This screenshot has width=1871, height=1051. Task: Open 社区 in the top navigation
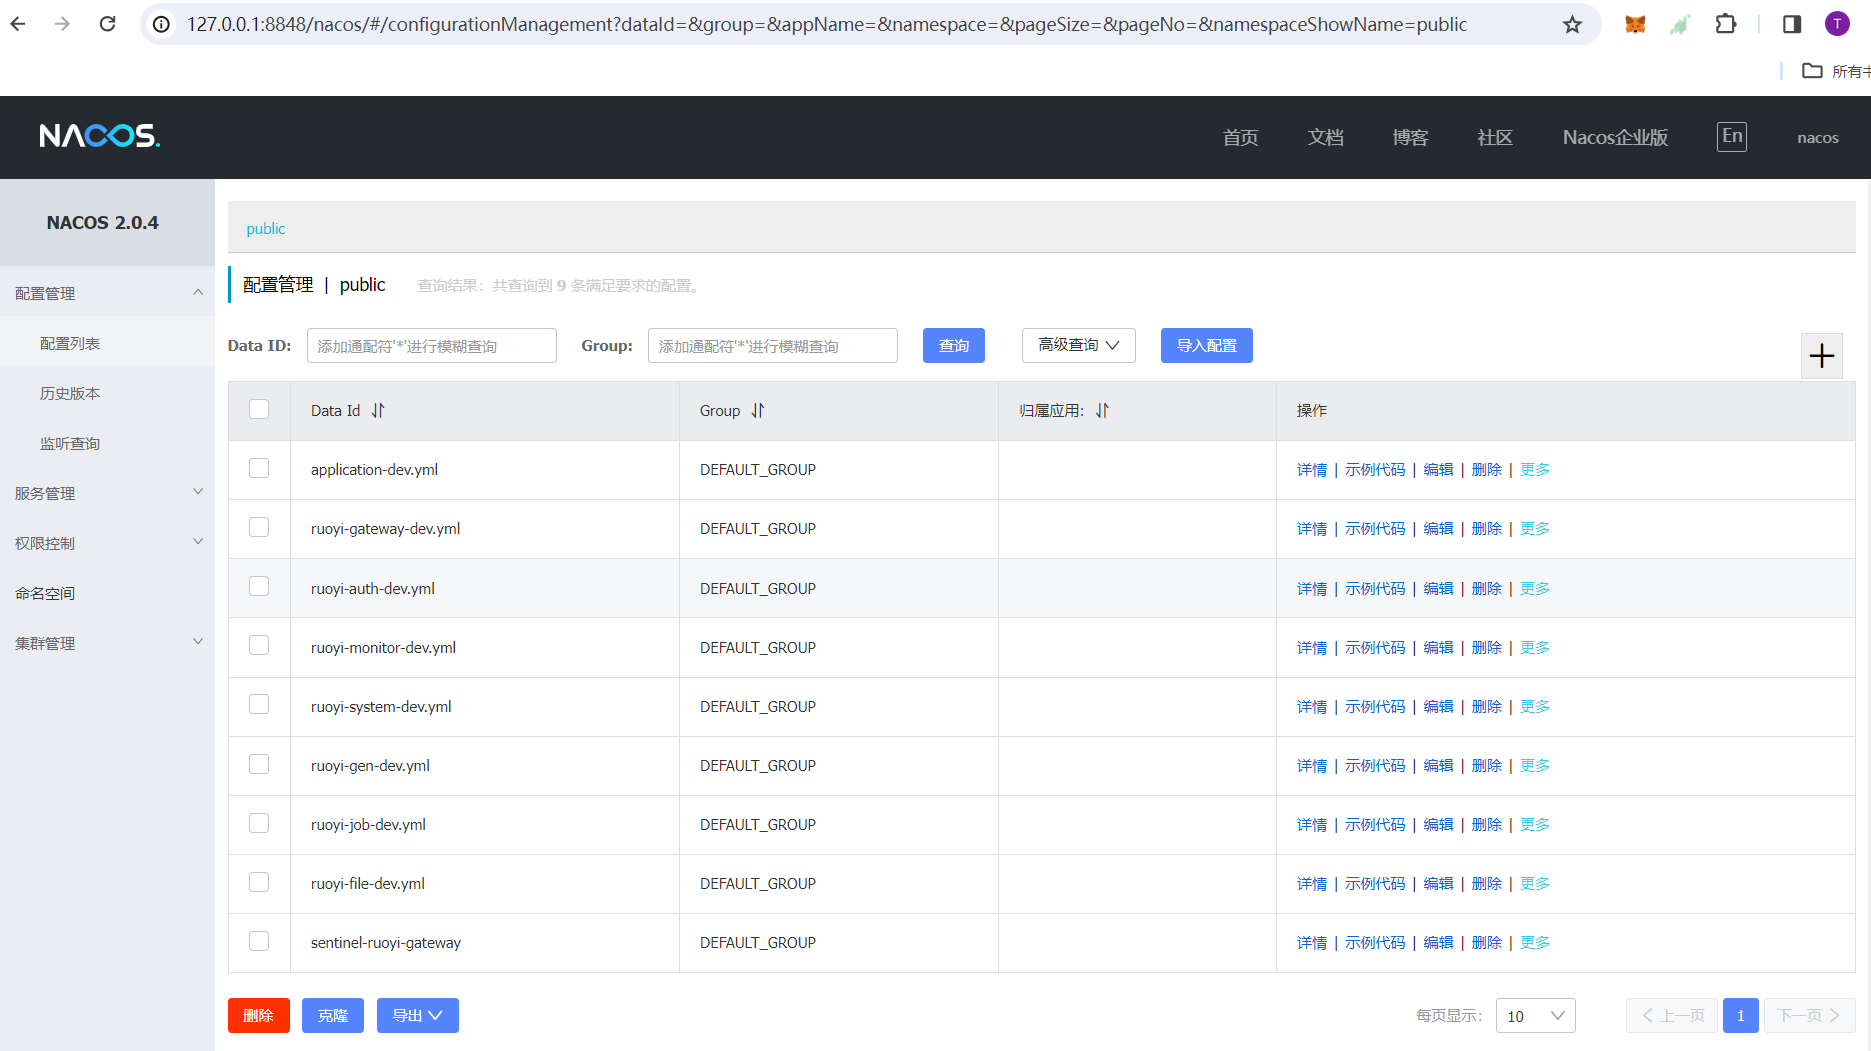(1495, 138)
